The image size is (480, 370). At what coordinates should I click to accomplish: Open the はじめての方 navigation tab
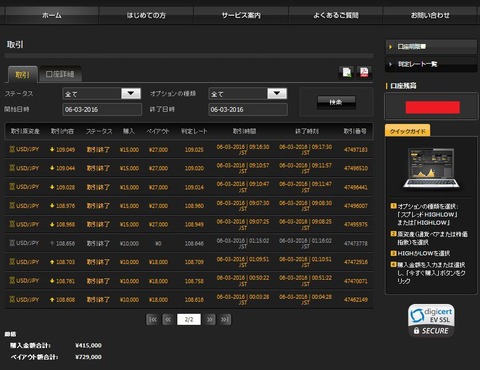click(146, 15)
